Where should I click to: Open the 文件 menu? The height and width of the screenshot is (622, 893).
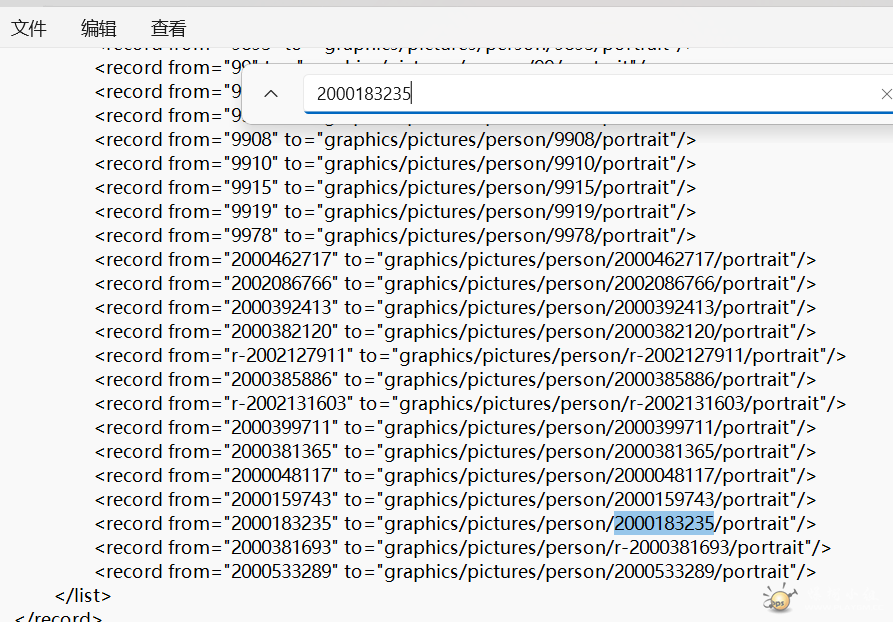pyautogui.click(x=28, y=28)
